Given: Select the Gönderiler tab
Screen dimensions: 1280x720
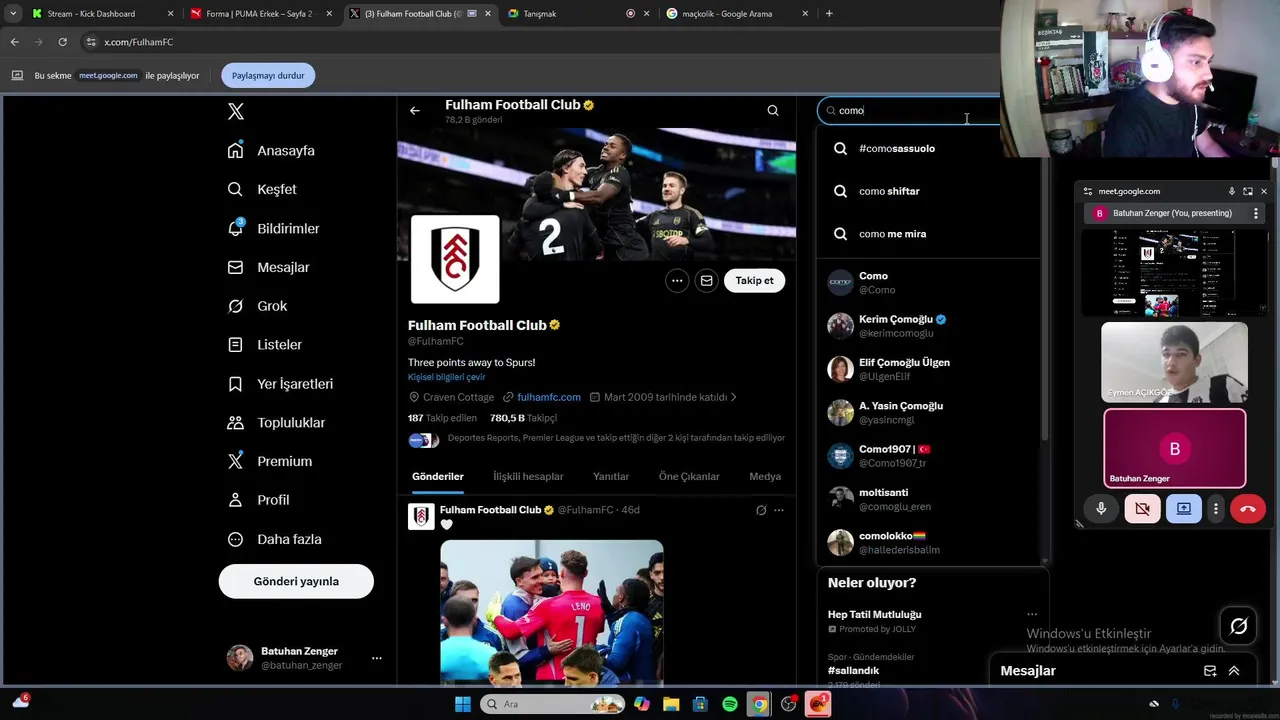Looking at the screenshot, I should click(x=438, y=476).
